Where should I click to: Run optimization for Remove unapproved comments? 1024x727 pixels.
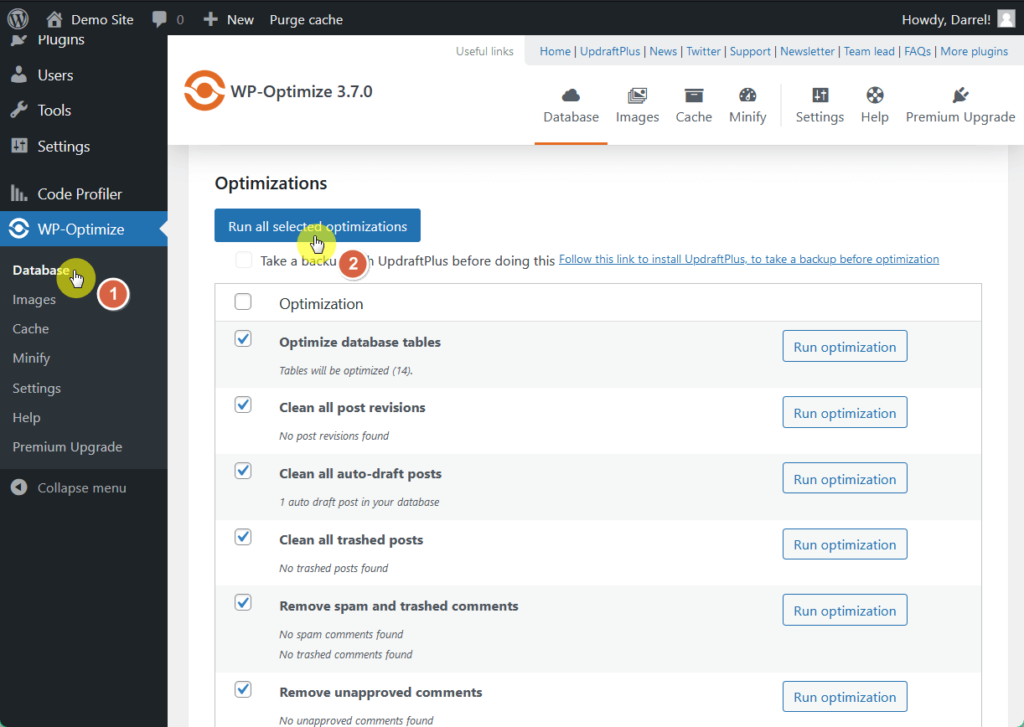tap(844, 697)
